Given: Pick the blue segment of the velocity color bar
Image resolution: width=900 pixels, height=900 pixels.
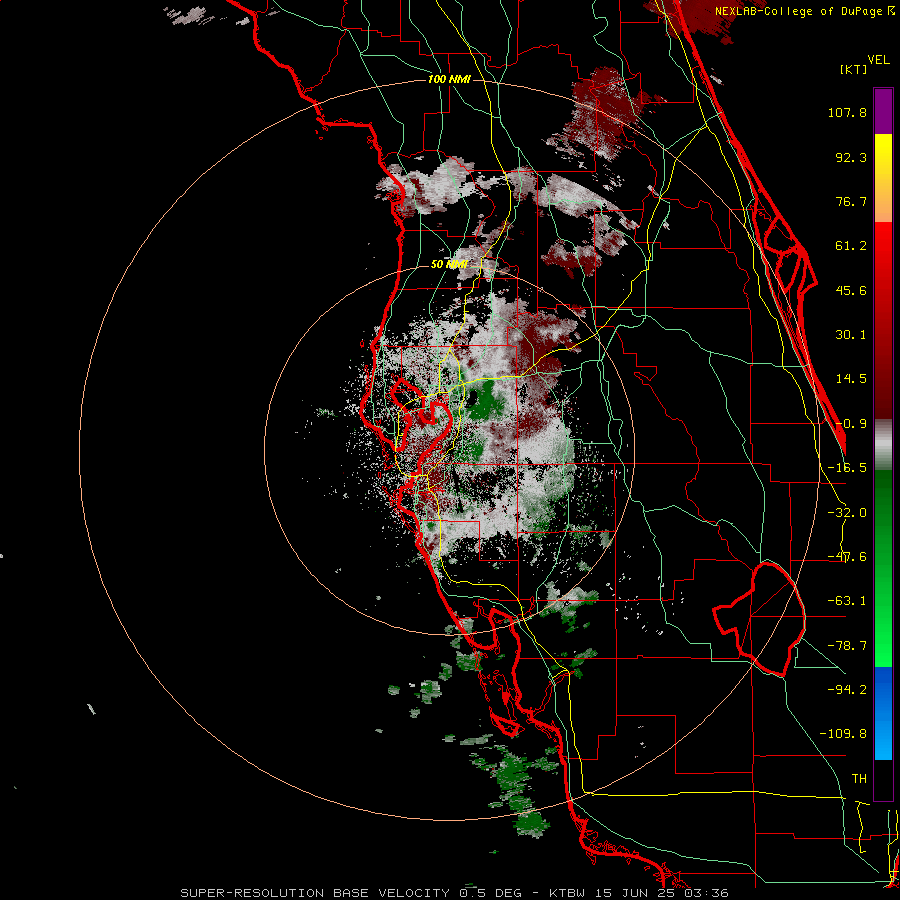Looking at the screenshot, I should point(883,713).
